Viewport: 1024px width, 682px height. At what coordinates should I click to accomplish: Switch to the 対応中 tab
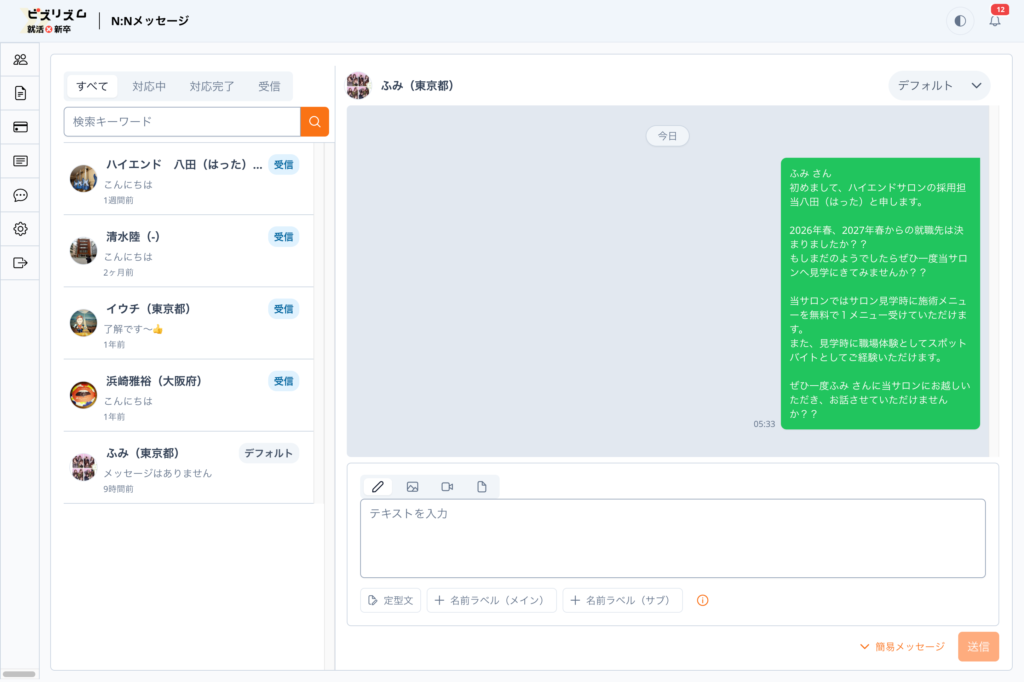click(149, 86)
